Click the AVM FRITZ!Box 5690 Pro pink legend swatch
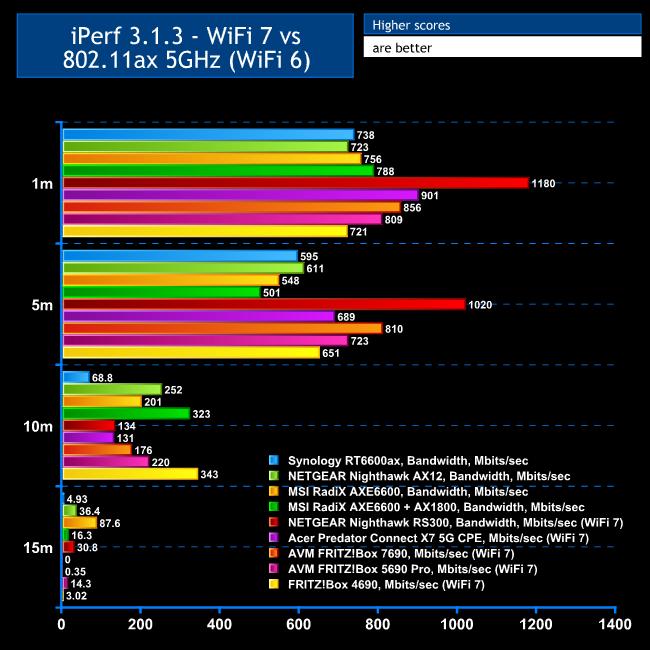This screenshot has width=650, height=650. (x=274, y=569)
